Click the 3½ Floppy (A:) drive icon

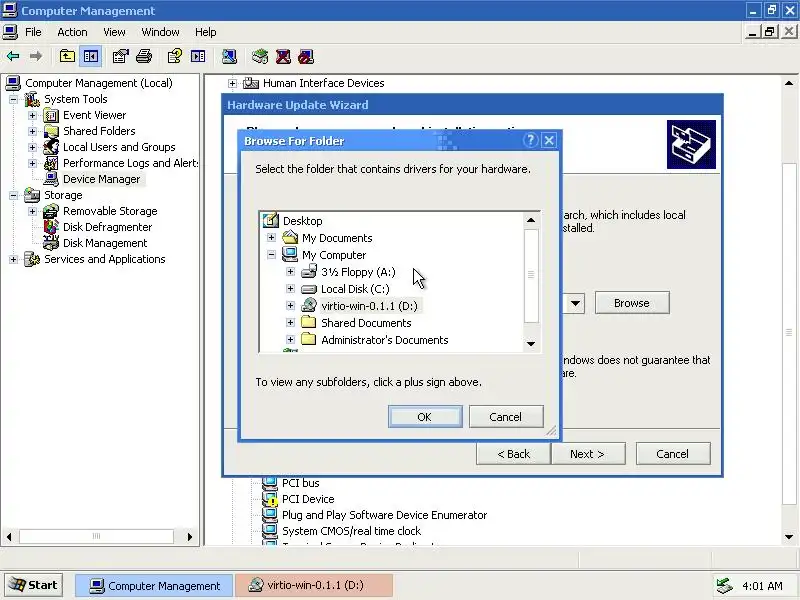point(309,271)
